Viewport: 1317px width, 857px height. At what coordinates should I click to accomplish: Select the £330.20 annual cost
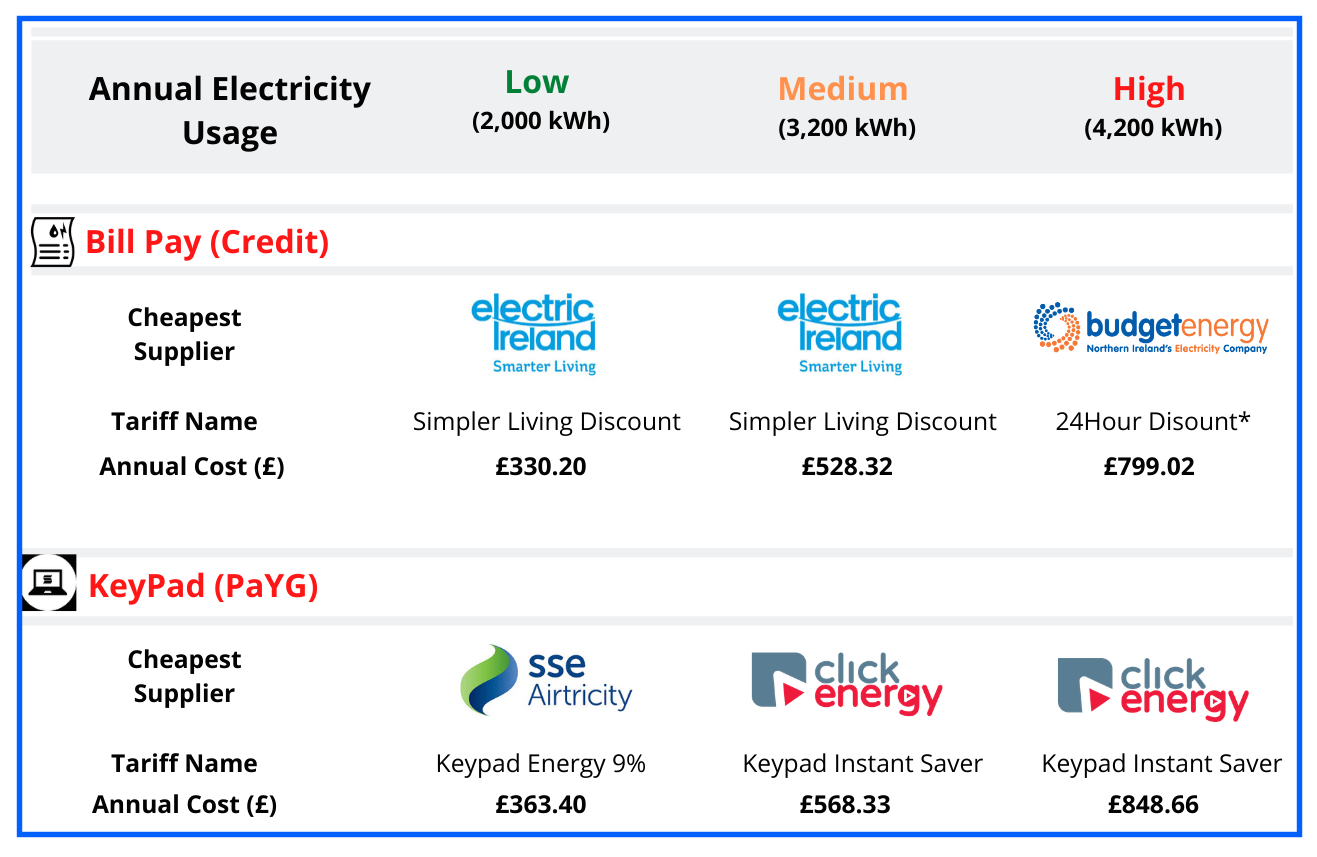click(541, 466)
